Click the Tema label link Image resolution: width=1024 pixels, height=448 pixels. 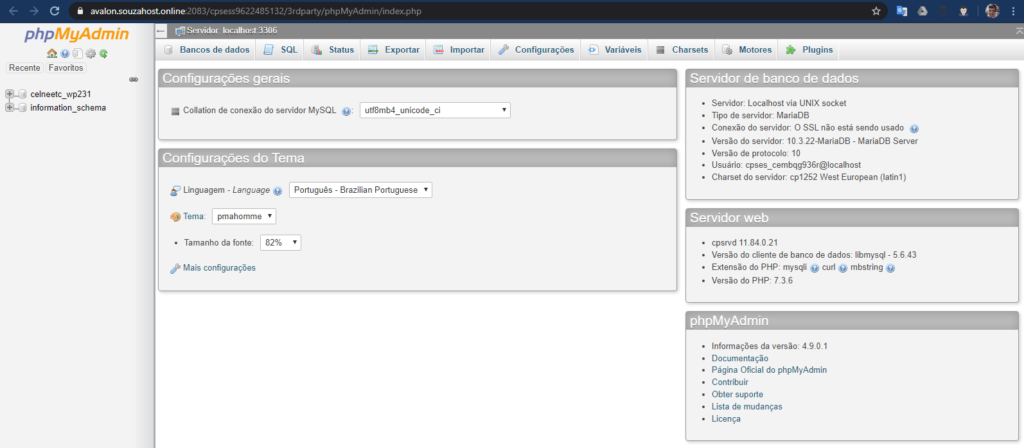[x=195, y=216]
